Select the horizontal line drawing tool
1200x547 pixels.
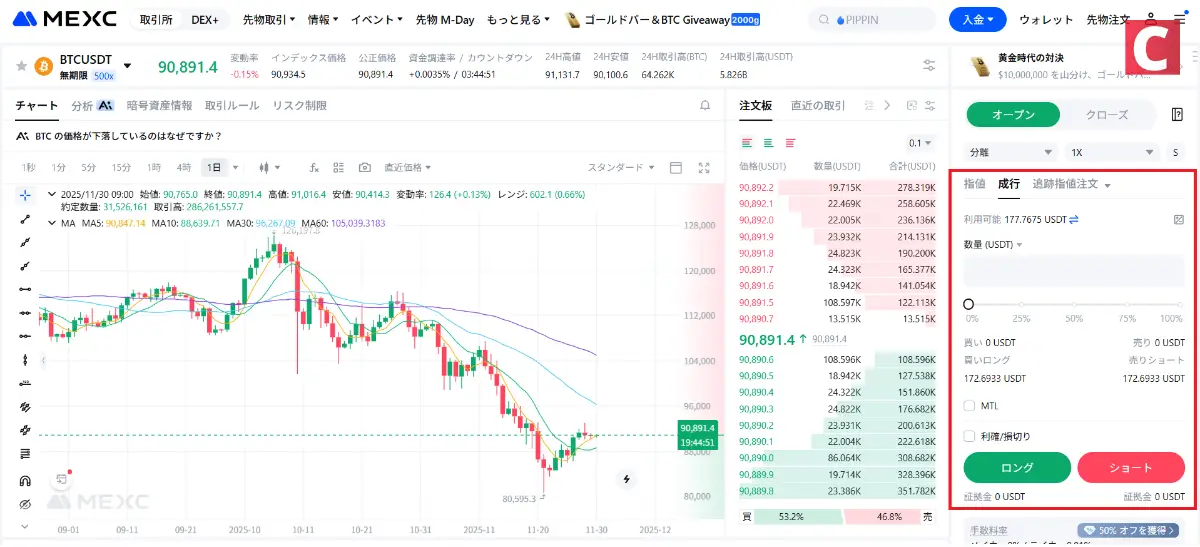tap(25, 288)
